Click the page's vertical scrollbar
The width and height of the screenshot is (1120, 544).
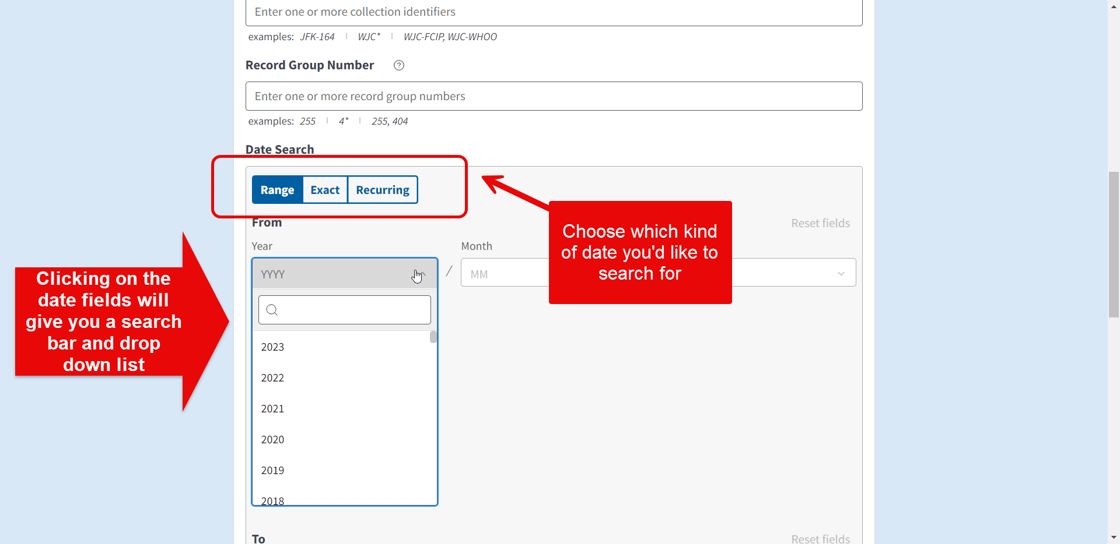coord(1113,245)
